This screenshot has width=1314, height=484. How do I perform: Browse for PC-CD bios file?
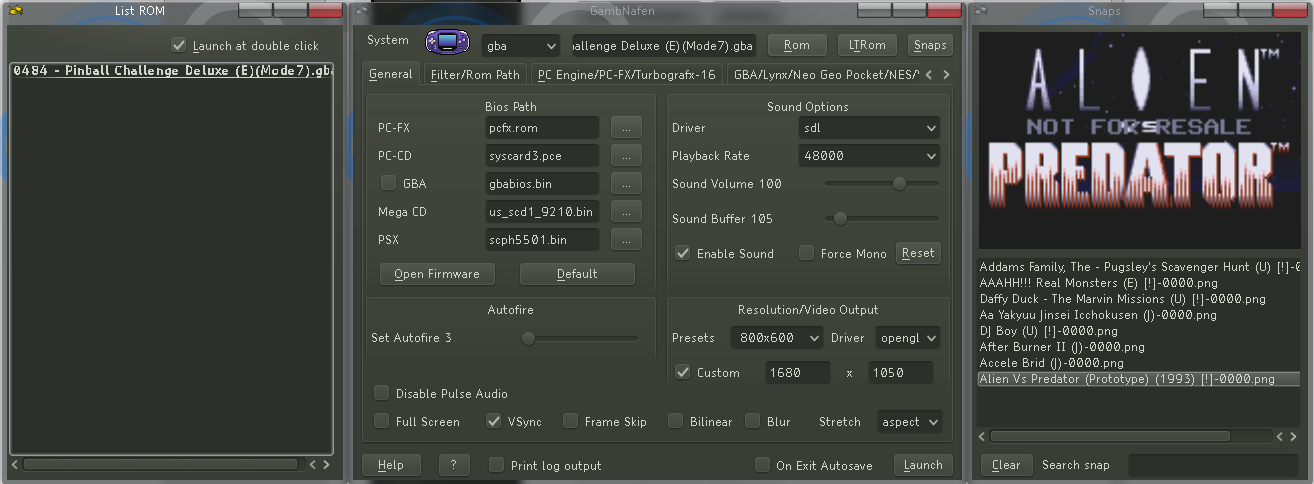click(x=626, y=156)
